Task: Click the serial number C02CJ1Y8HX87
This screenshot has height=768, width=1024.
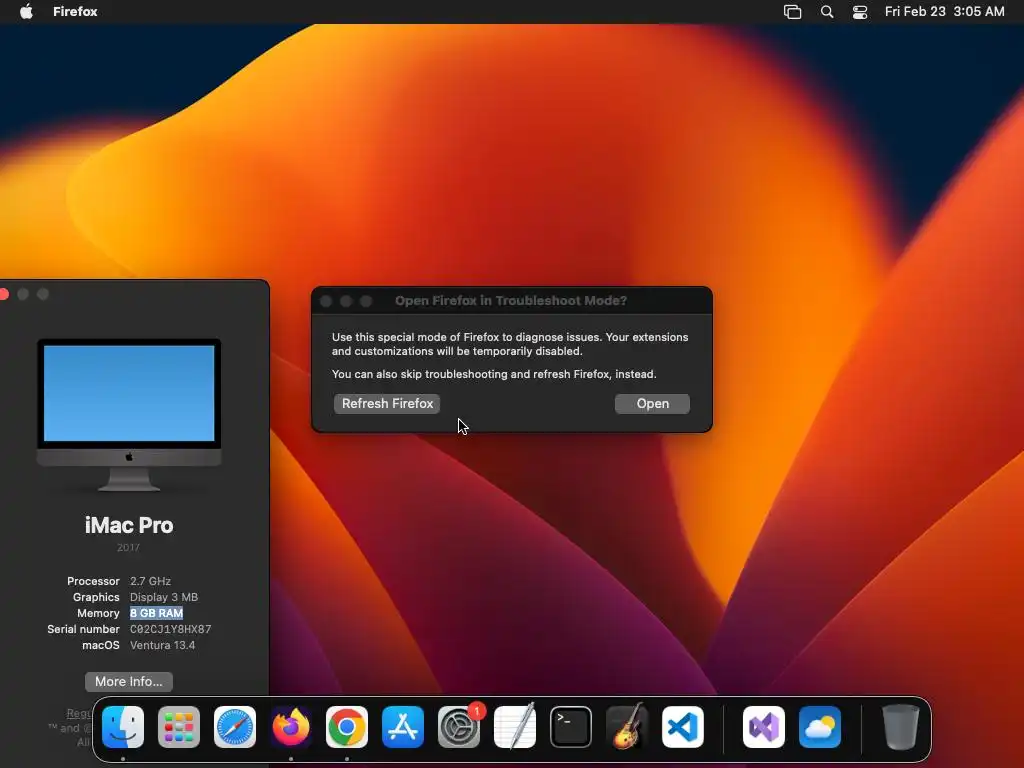Action: click(170, 629)
